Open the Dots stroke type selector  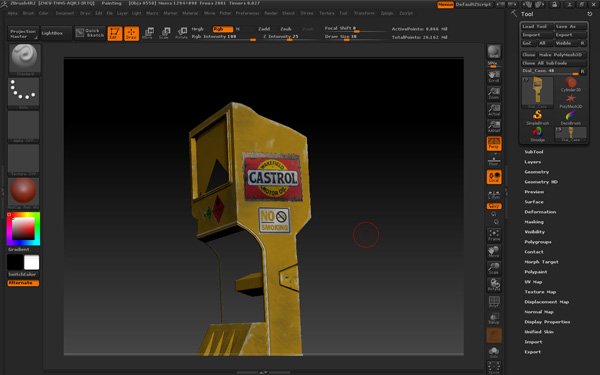point(24,93)
